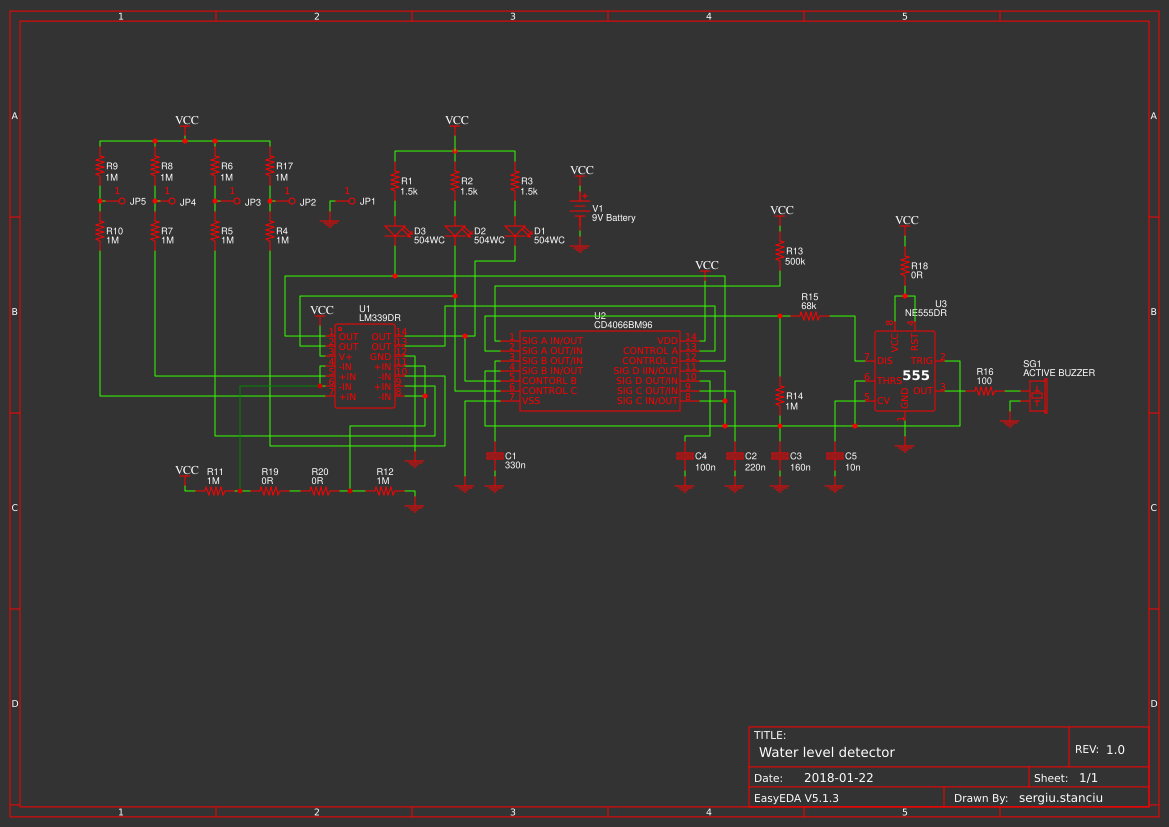Image resolution: width=1169 pixels, height=827 pixels.
Task: Click the "220n" capacitor value
Action: pyautogui.click(x=754, y=468)
